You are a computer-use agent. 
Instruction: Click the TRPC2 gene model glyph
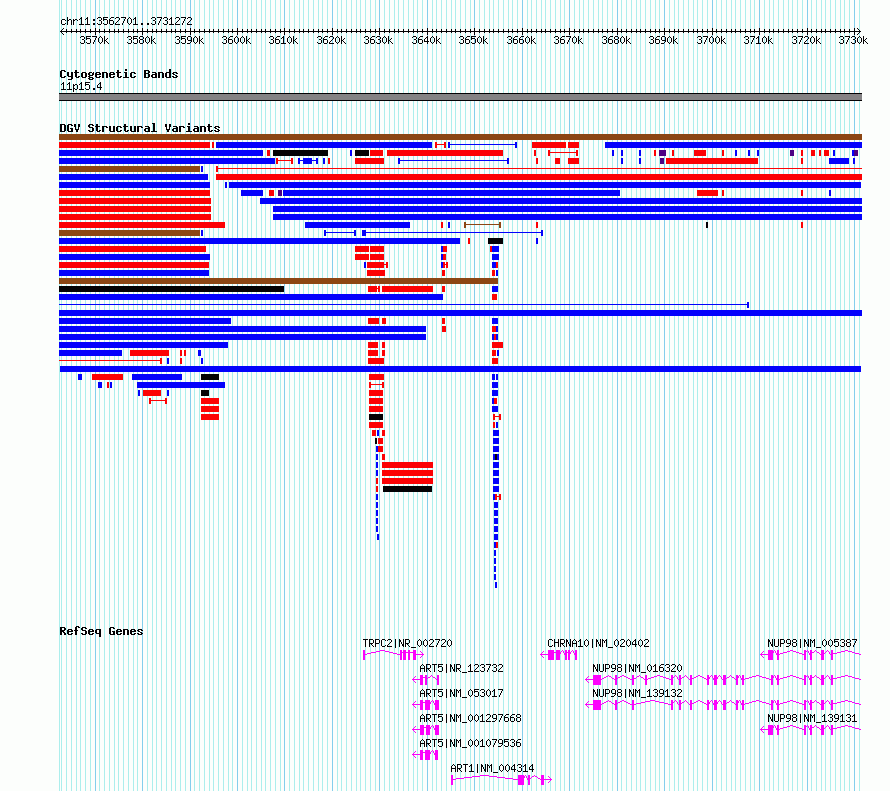click(x=393, y=655)
